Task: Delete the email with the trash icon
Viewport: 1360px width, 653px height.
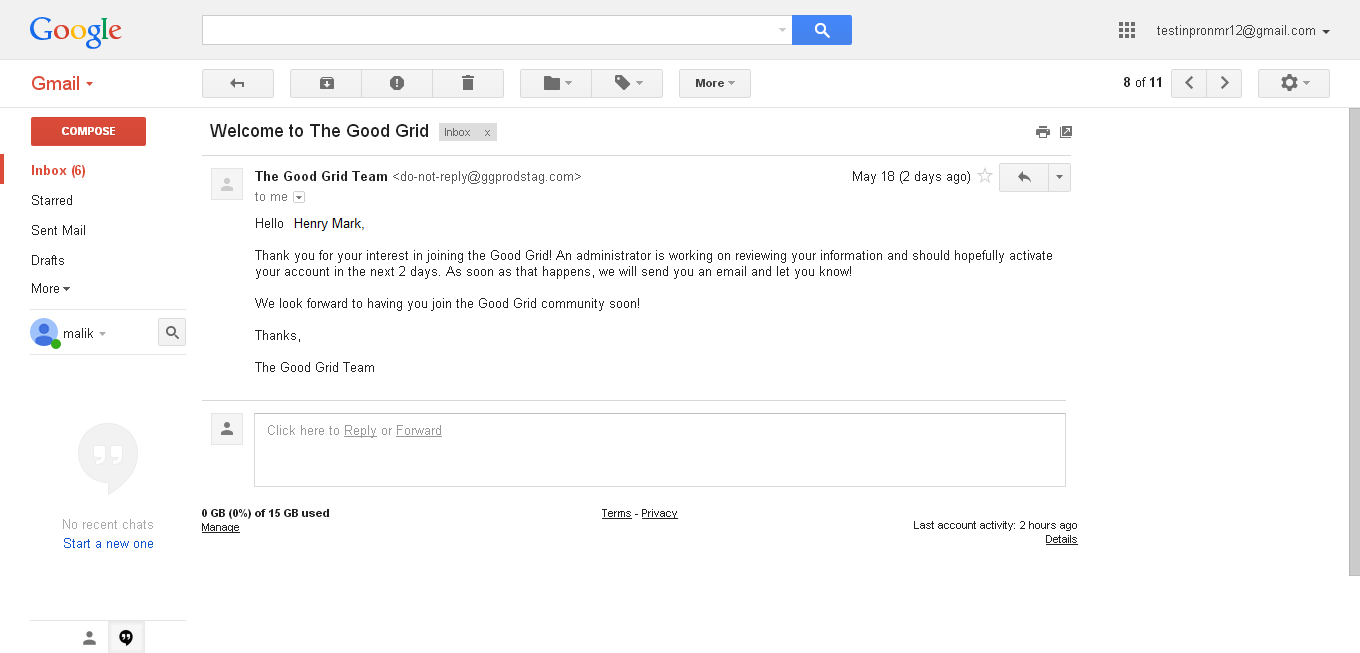Action: [468, 83]
